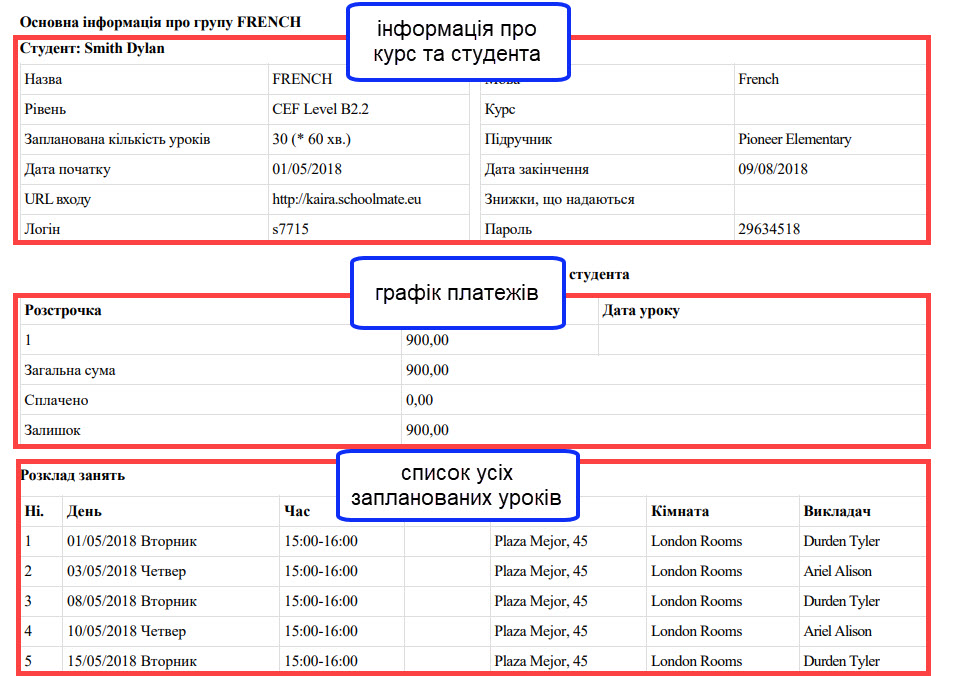Viewport: 966px width, 676px height.
Task: Select the textbook value Pioneer Elementary
Action: click(794, 139)
